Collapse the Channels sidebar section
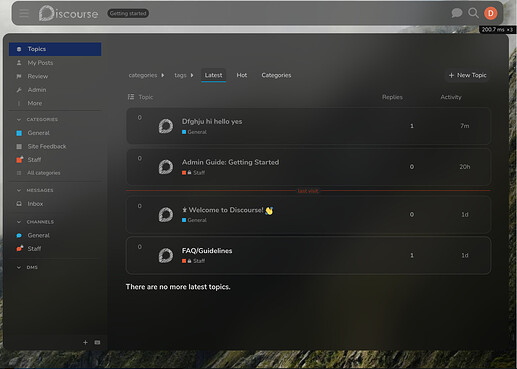Image resolution: width=517 pixels, height=369 pixels. [x=36, y=222]
